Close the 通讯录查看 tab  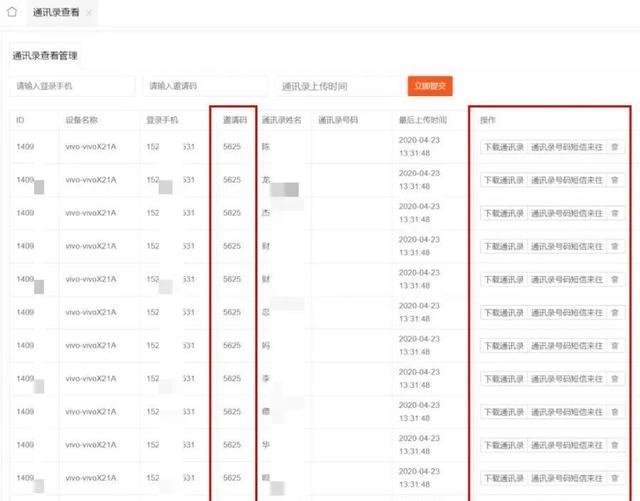[x=89, y=13]
